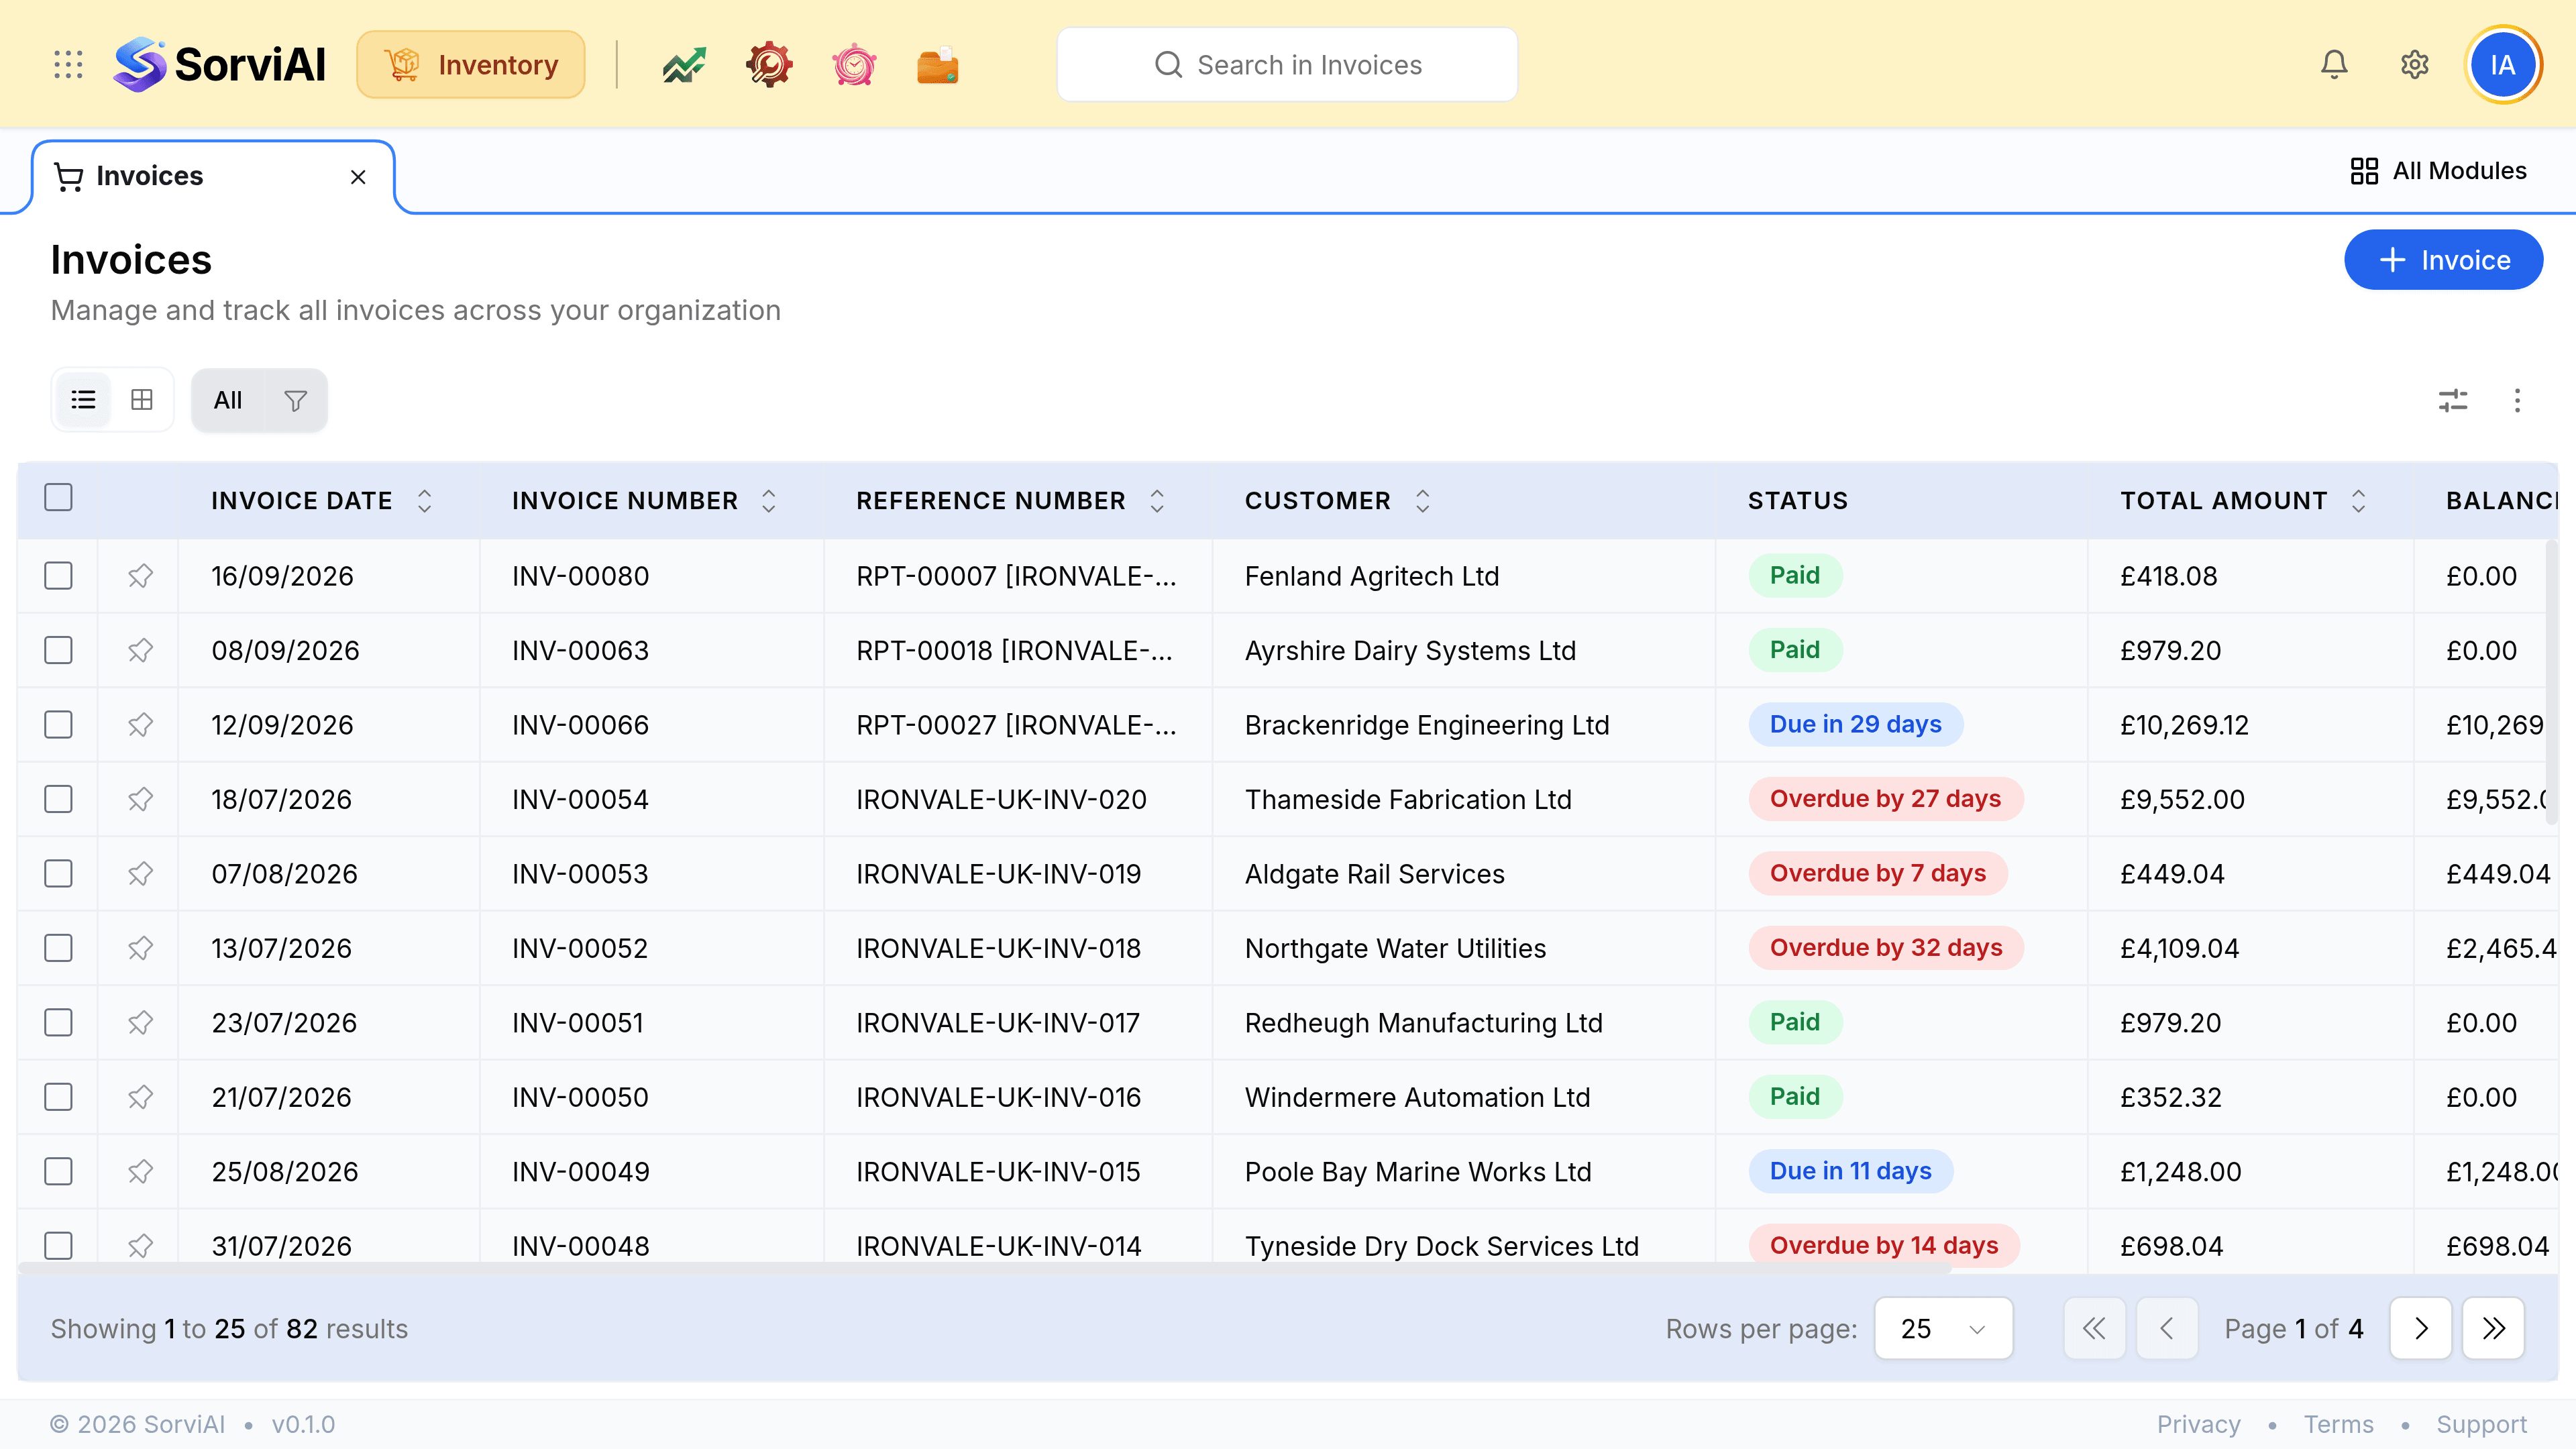2576x1449 pixels.
Task: Open IA user avatar menu
Action: tap(2503, 65)
